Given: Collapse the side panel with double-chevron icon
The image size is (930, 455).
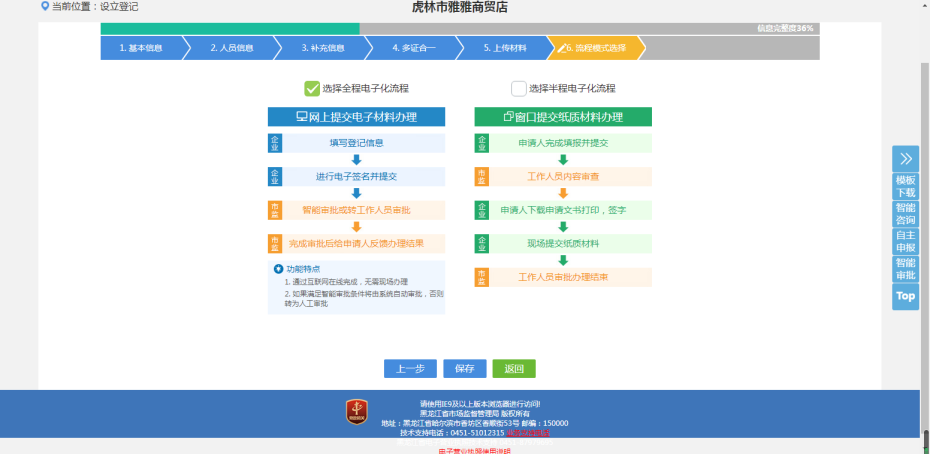Looking at the screenshot, I should [905, 158].
